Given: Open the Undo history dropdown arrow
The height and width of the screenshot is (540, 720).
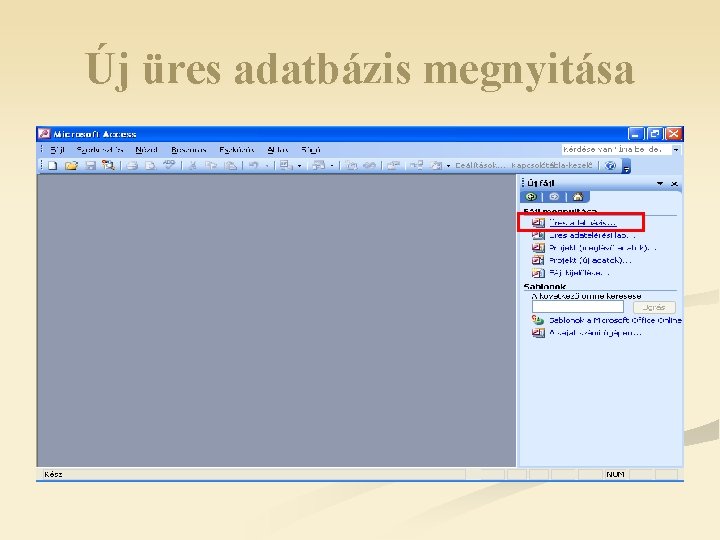Looking at the screenshot, I should [x=267, y=166].
